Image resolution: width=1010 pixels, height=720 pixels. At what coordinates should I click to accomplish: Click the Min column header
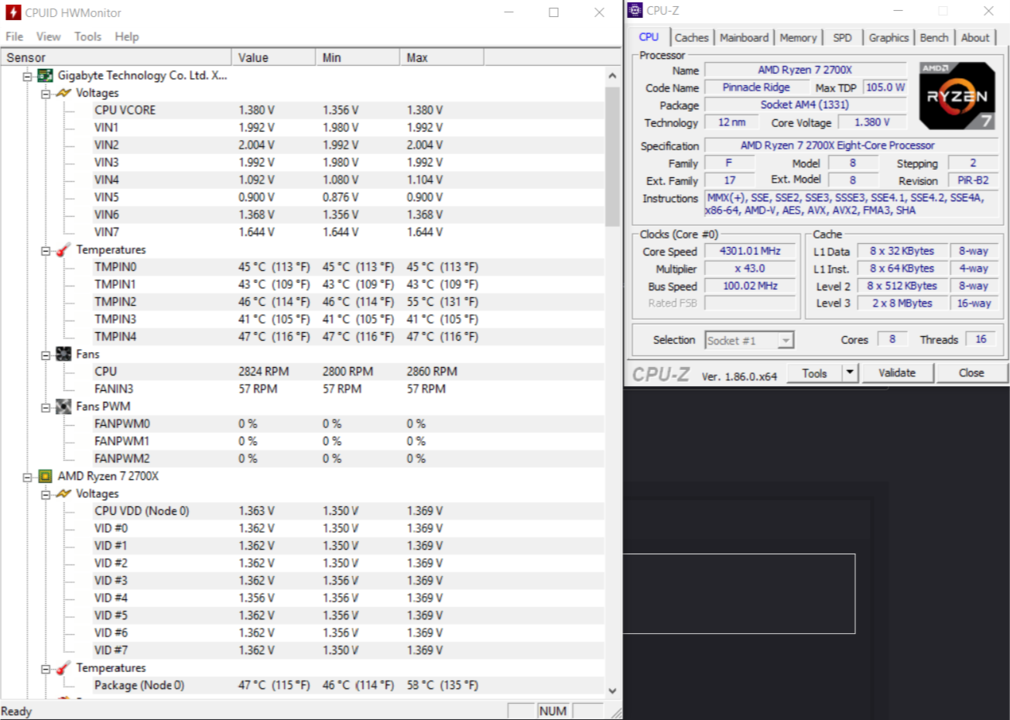click(x=357, y=57)
